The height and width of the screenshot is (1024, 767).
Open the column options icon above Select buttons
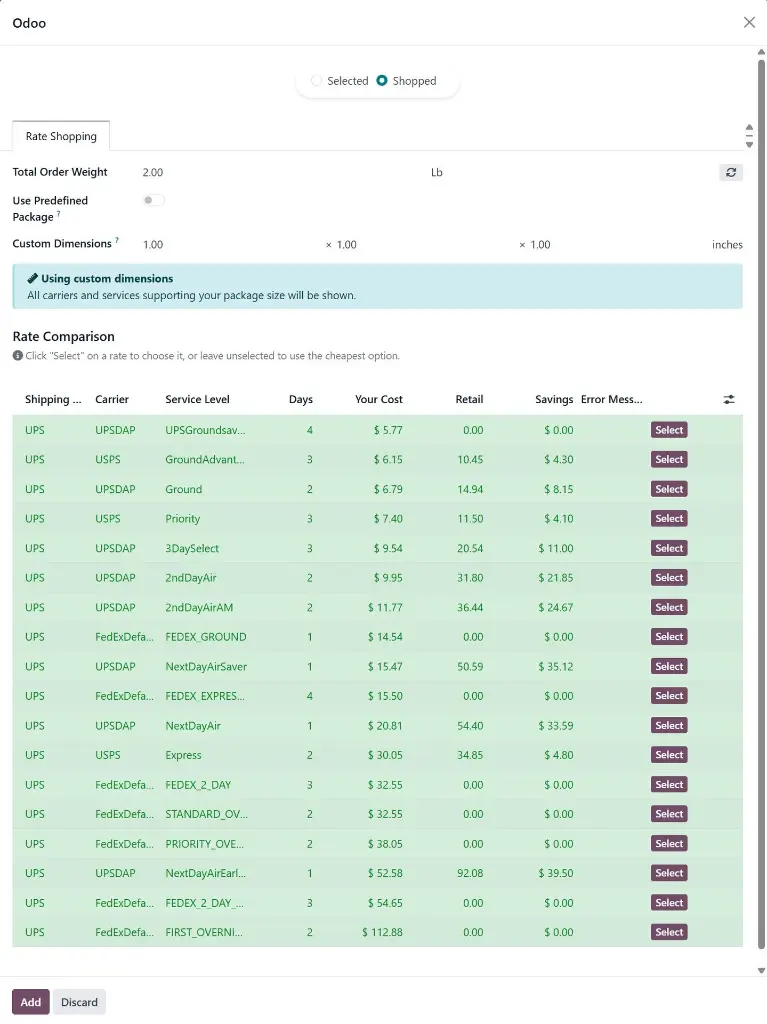tap(729, 399)
